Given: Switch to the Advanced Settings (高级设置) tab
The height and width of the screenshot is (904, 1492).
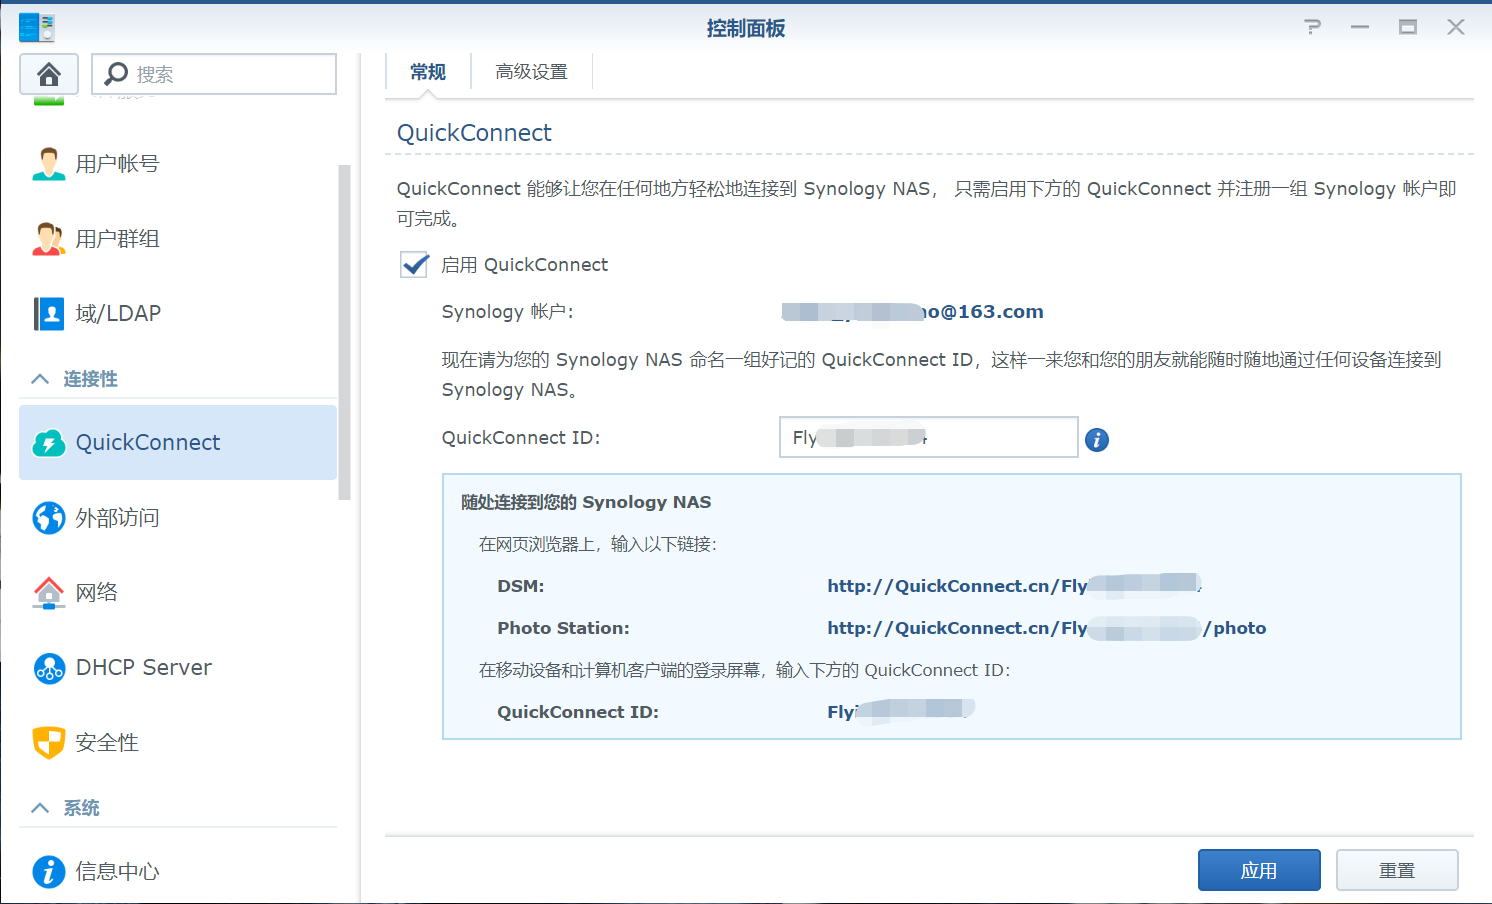Looking at the screenshot, I should coord(532,72).
